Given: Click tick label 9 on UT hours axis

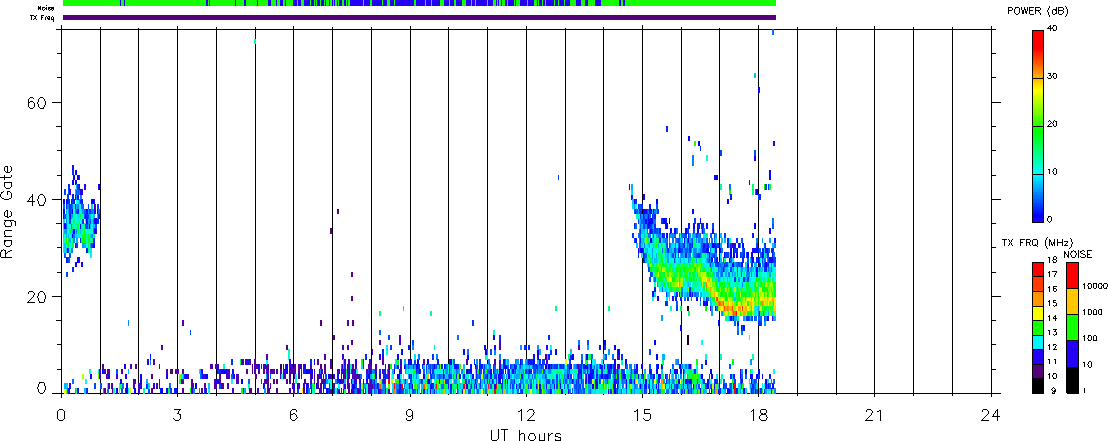Looking at the screenshot, I should [410, 415].
